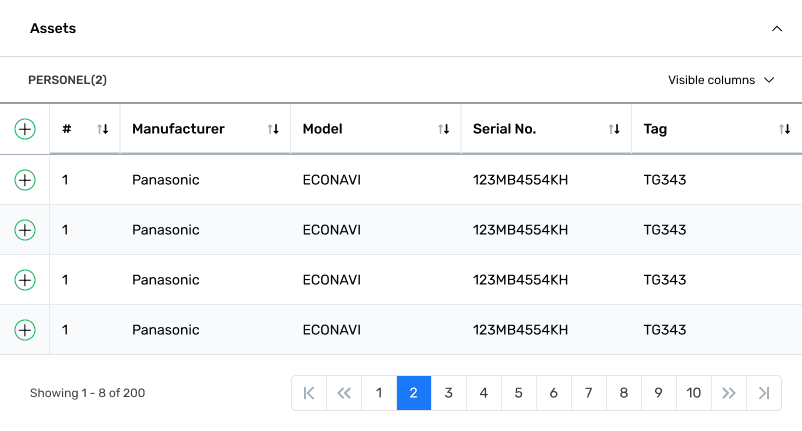Expand the last Panasonic row with its plus icon
This screenshot has width=802, height=431.
tap(25, 330)
